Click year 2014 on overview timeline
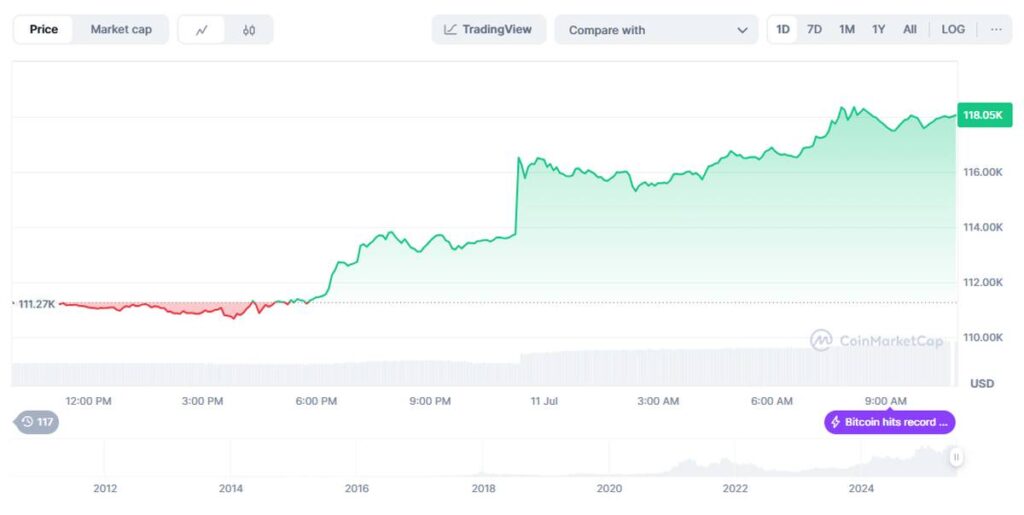This screenshot has width=1024, height=515. 231,488
